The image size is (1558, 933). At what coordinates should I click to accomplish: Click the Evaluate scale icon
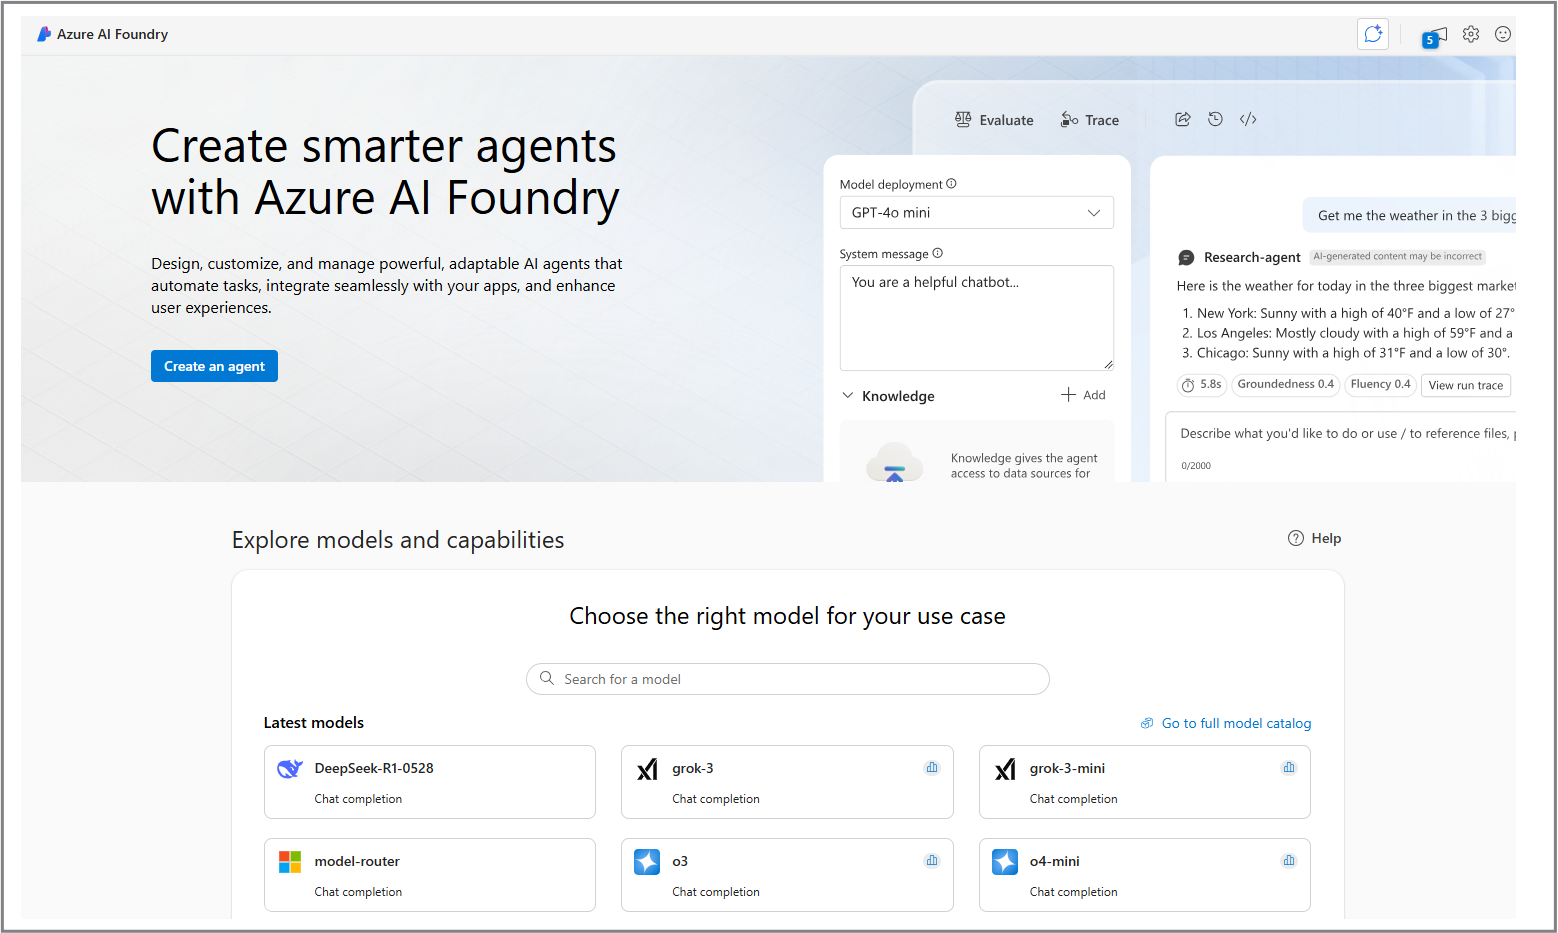click(963, 119)
